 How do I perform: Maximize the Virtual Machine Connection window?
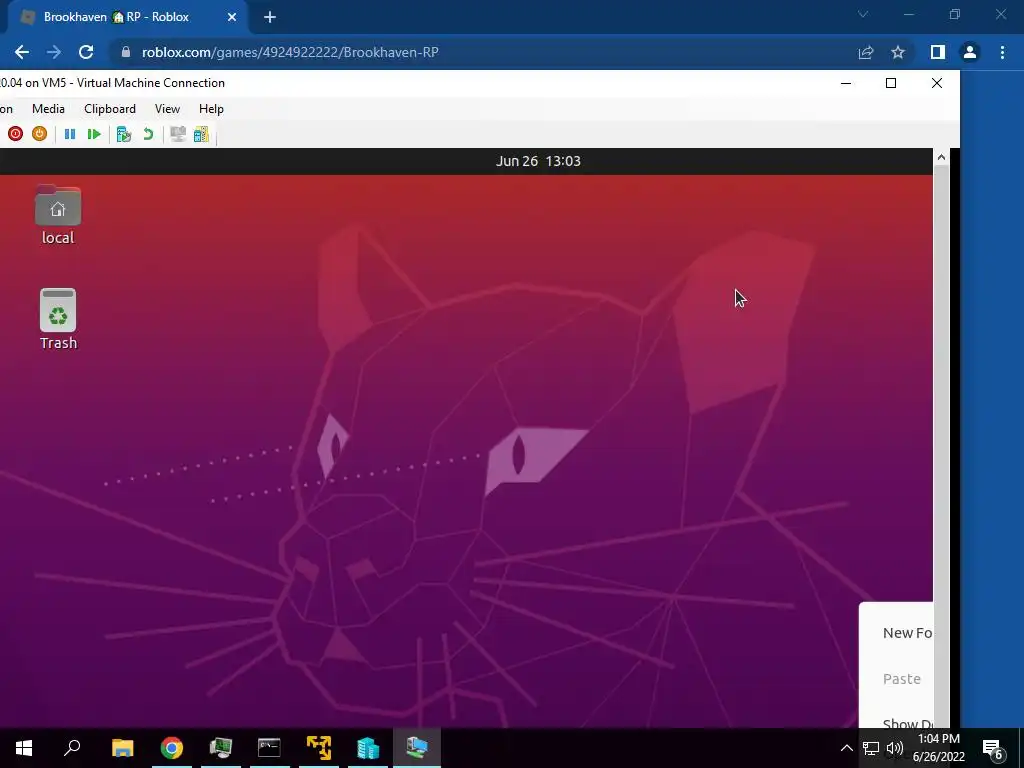click(x=891, y=83)
